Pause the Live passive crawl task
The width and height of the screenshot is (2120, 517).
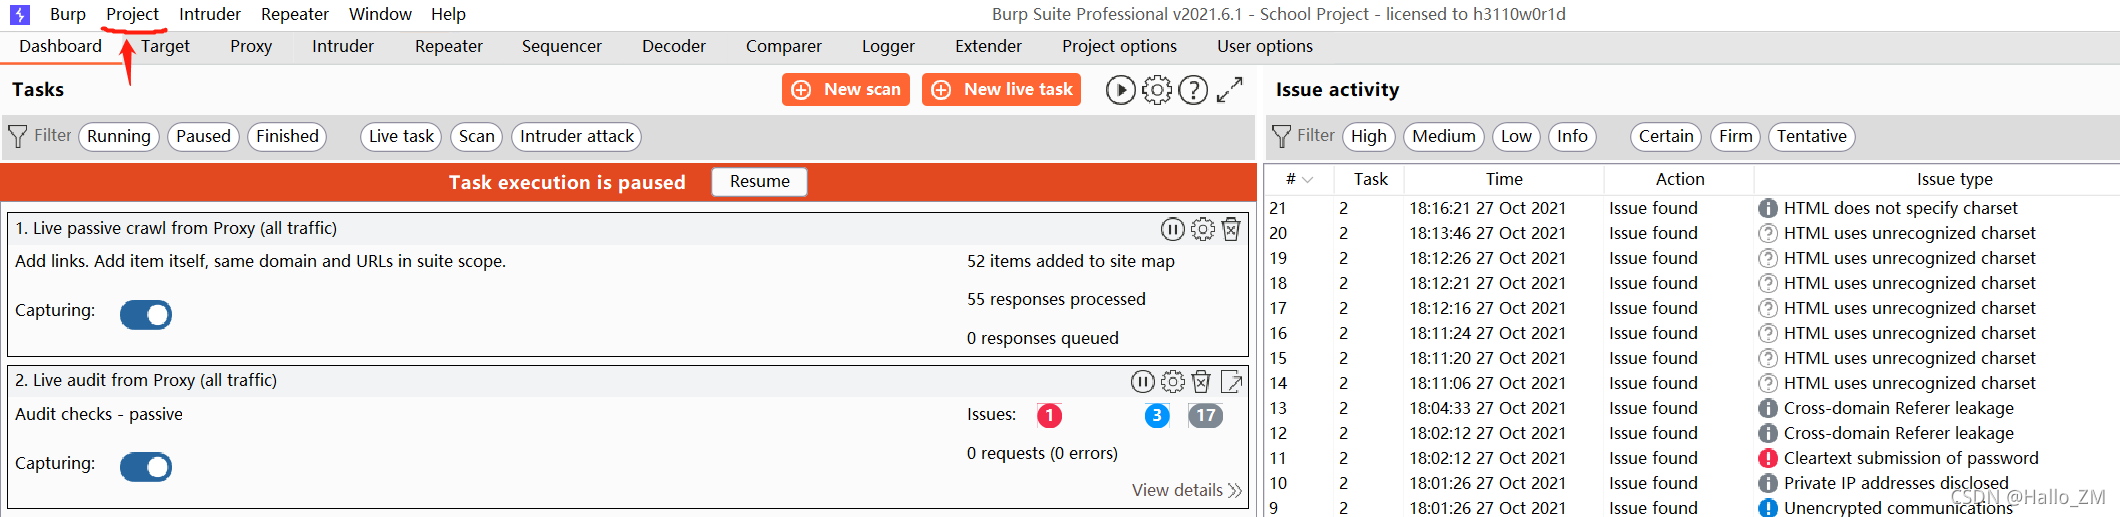(x=1173, y=229)
